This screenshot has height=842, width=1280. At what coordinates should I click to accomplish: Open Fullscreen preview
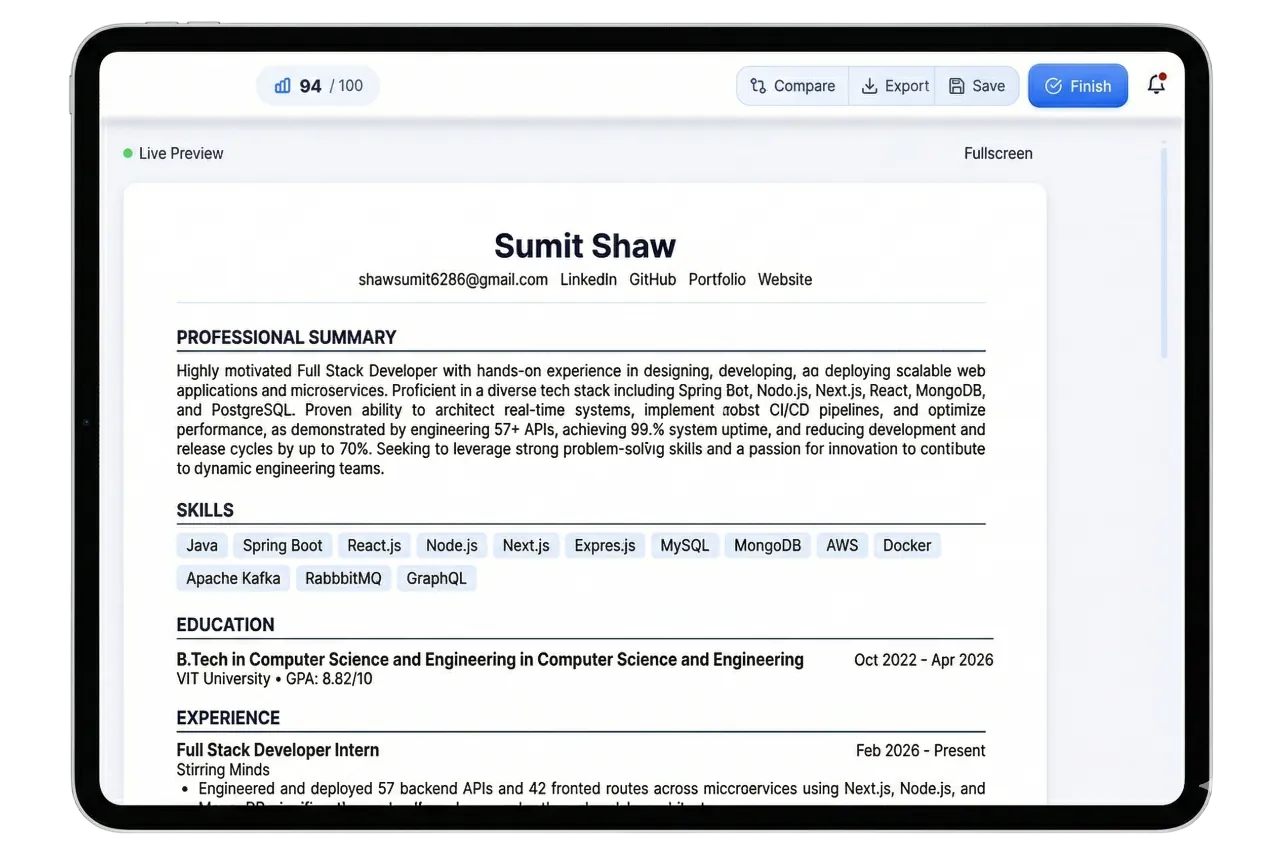coord(998,153)
